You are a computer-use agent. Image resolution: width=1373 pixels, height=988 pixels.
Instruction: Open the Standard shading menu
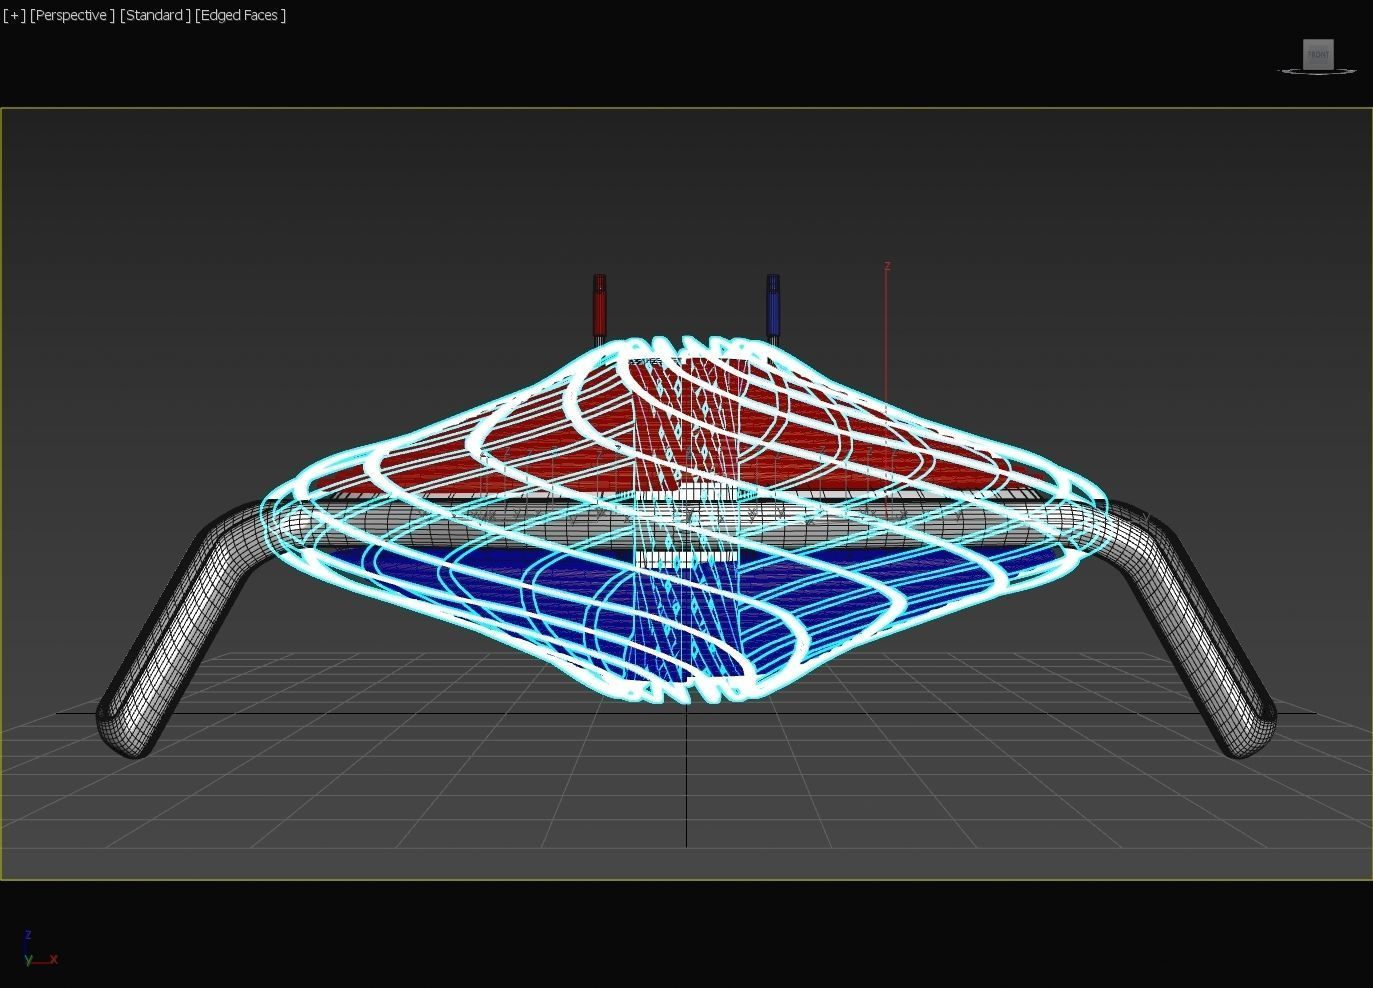(x=155, y=15)
